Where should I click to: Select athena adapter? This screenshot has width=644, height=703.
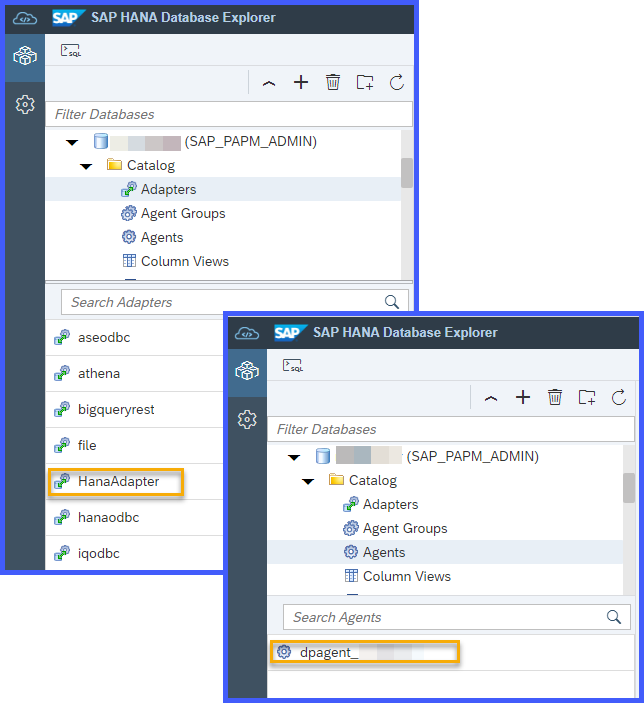pyautogui.click(x=135, y=373)
